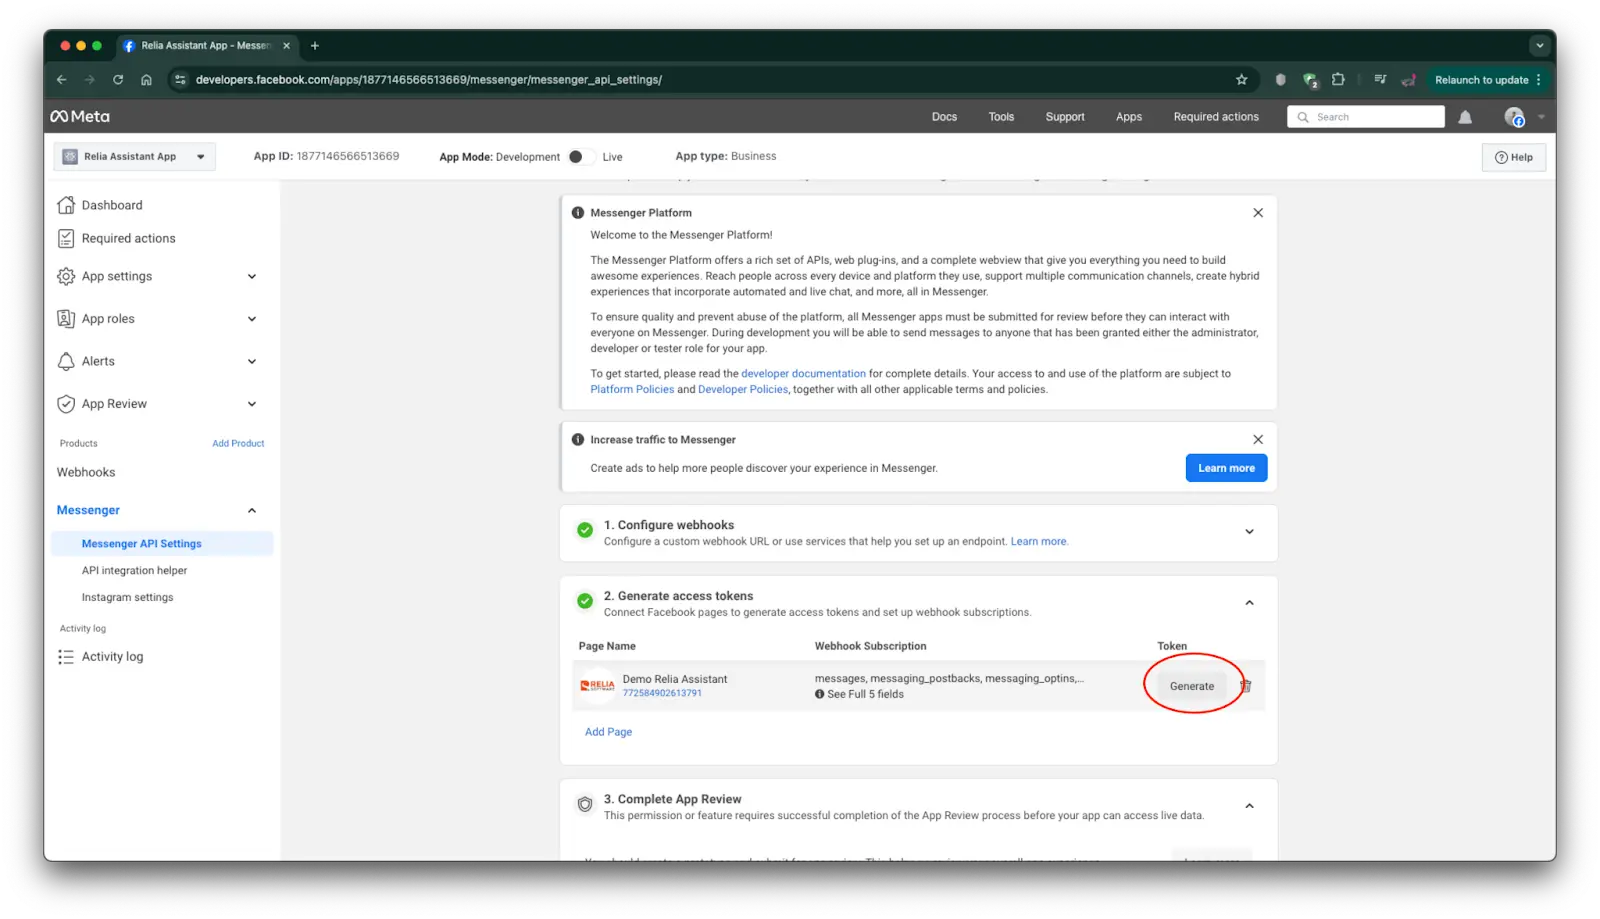The height and width of the screenshot is (919, 1600).
Task: Delete the page token using the trash icon
Action: click(1245, 685)
